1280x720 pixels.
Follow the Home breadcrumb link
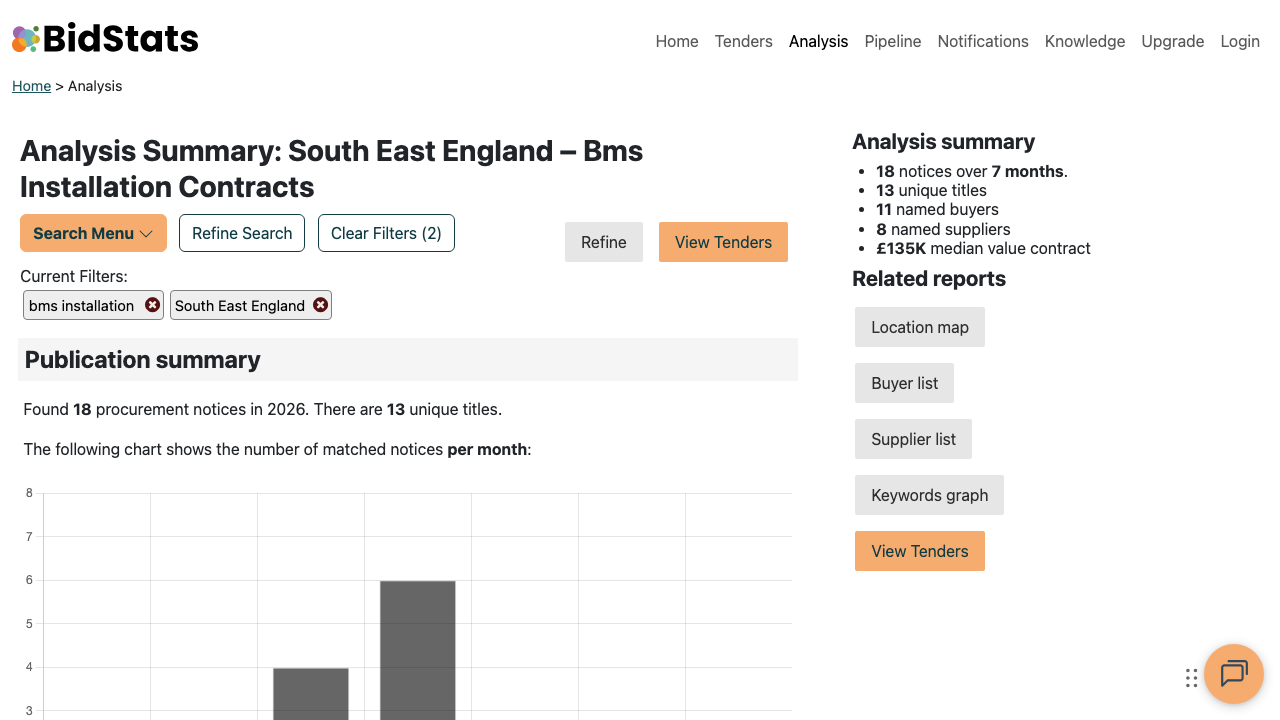coord(31,86)
